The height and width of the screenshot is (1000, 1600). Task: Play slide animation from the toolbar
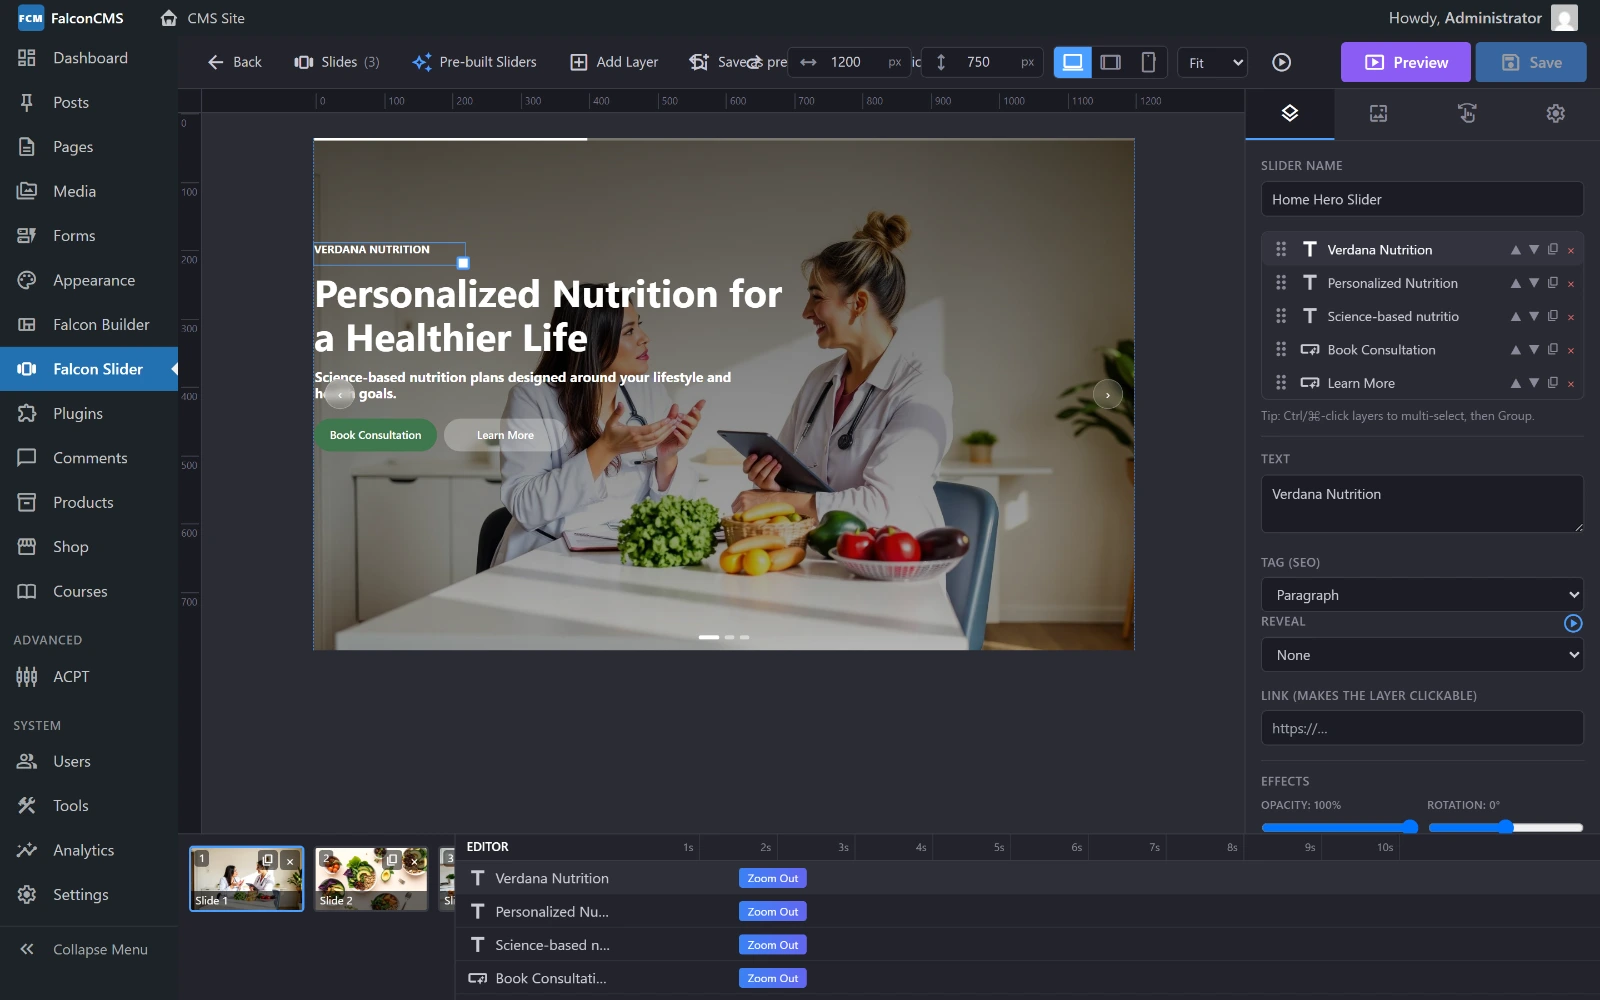pyautogui.click(x=1281, y=62)
